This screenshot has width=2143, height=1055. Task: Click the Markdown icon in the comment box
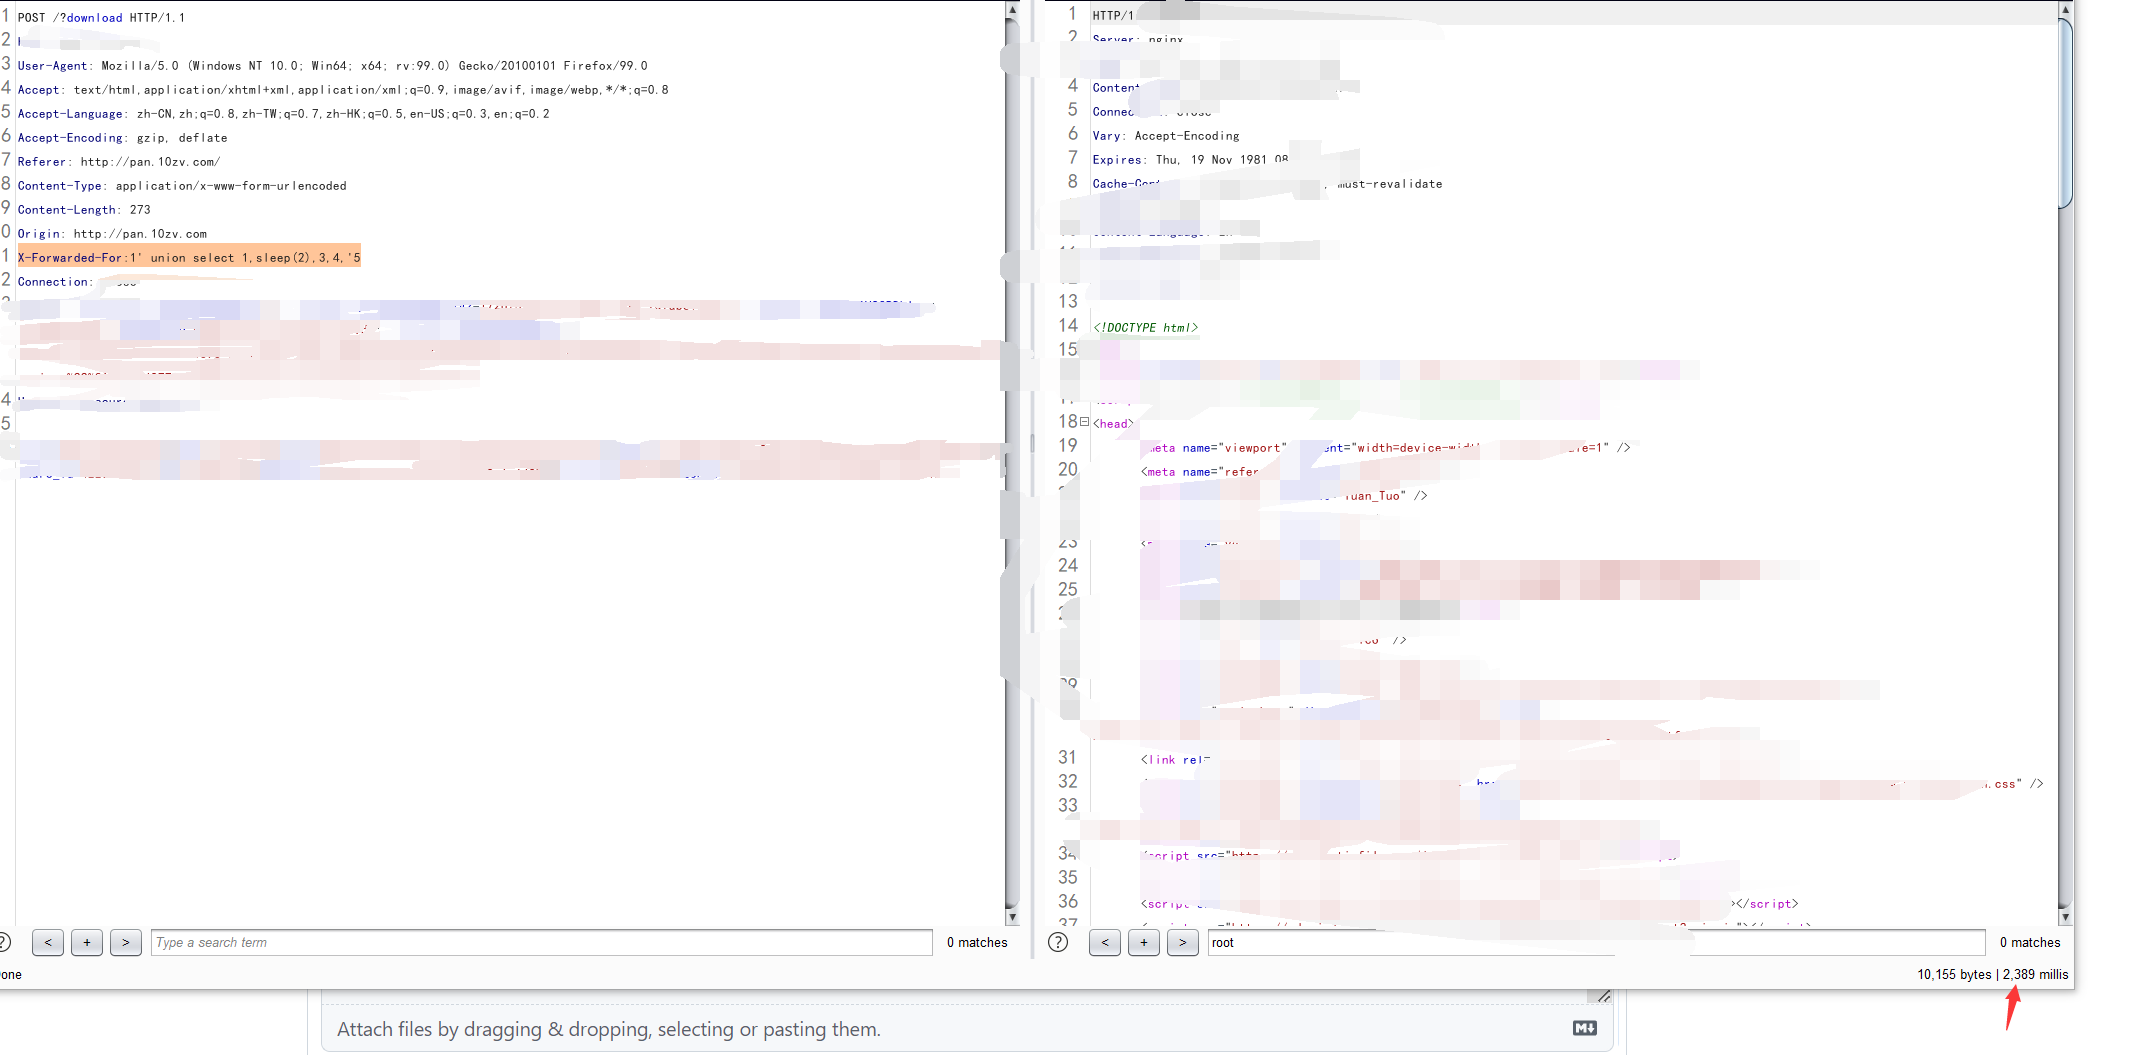1583,1027
